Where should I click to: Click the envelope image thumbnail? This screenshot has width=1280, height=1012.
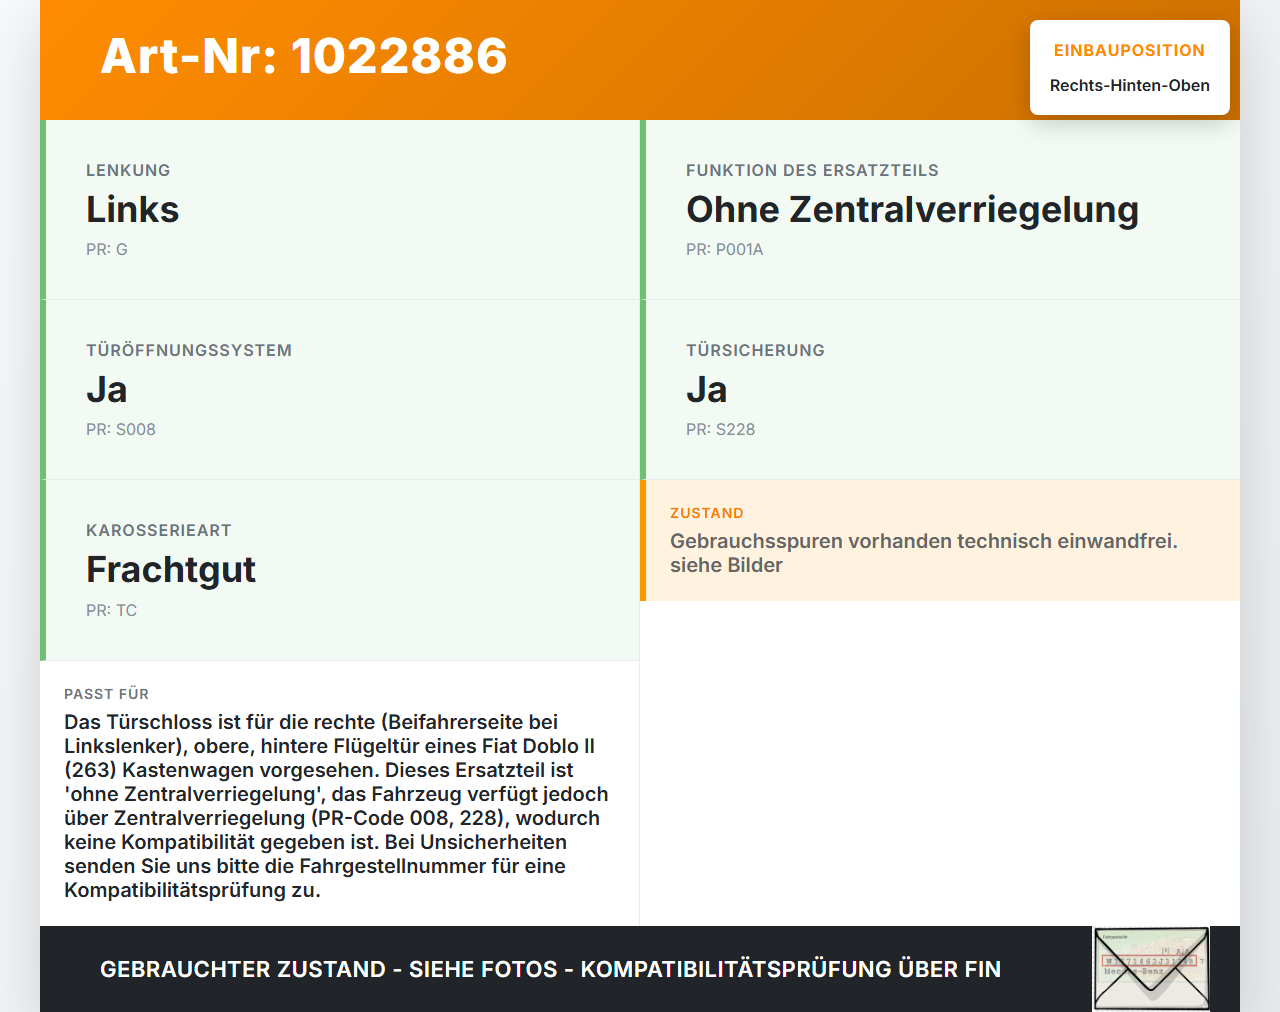point(1150,968)
